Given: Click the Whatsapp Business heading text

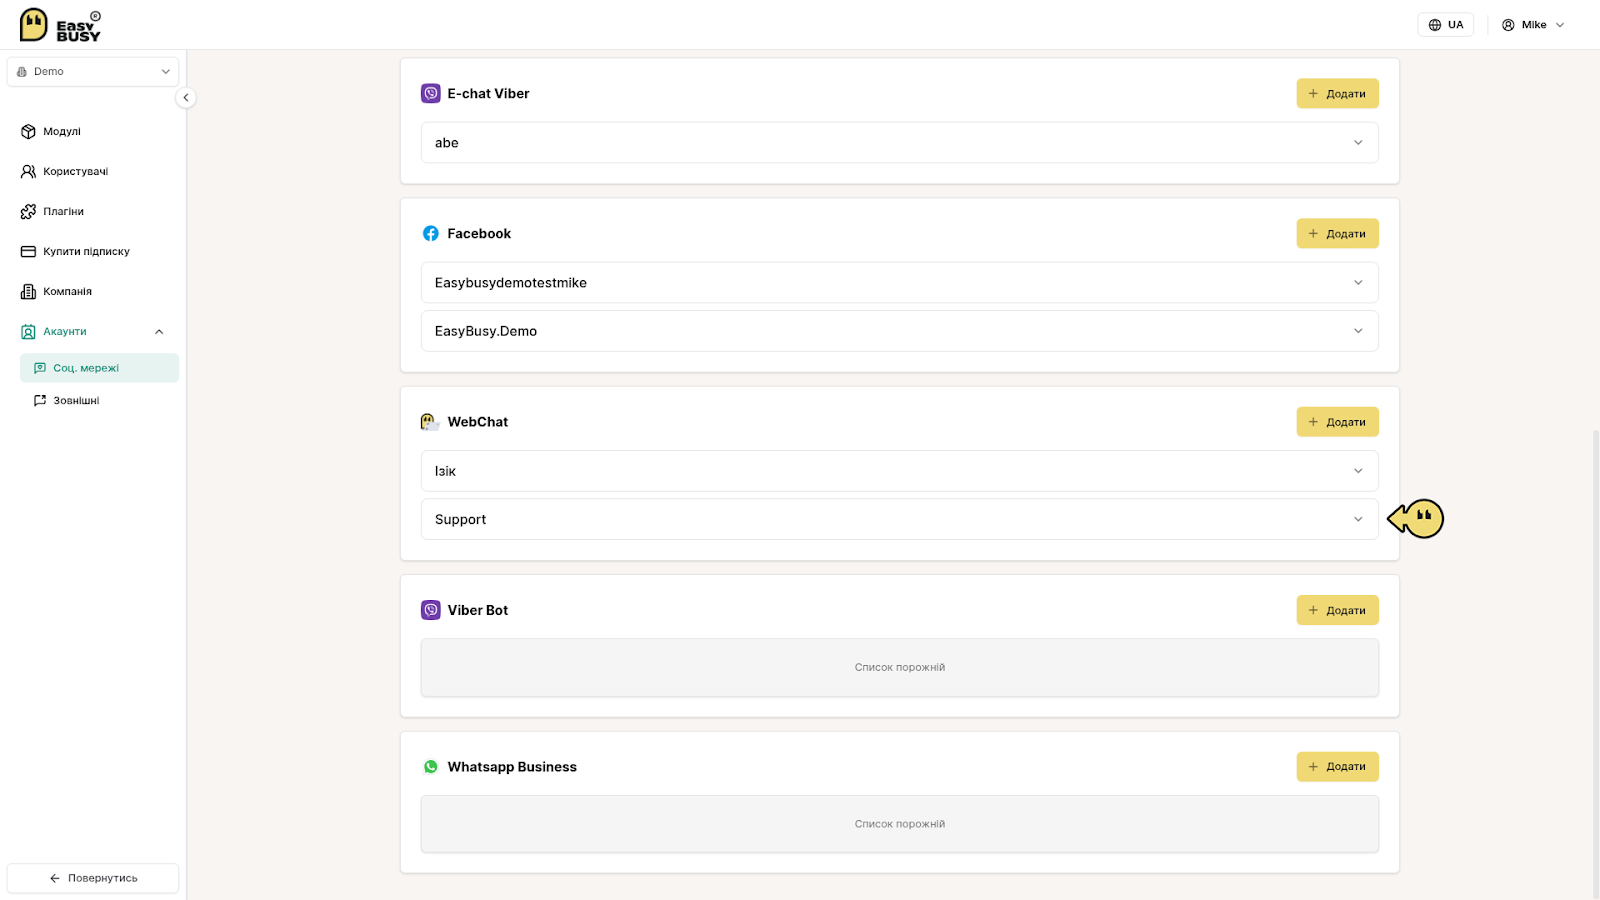Looking at the screenshot, I should click(x=512, y=767).
